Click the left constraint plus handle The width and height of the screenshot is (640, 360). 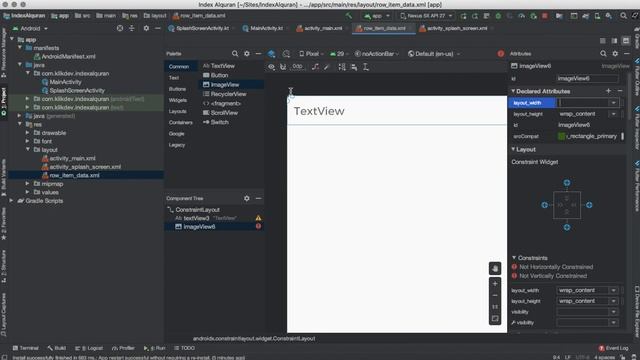pos(544,205)
